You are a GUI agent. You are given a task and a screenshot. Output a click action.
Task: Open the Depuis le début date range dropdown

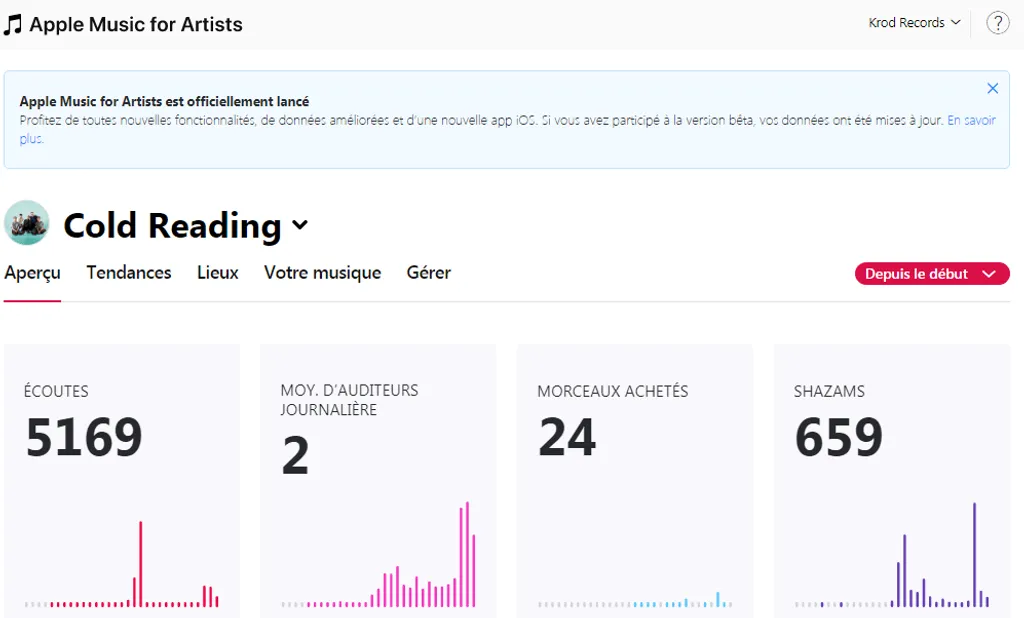point(931,274)
